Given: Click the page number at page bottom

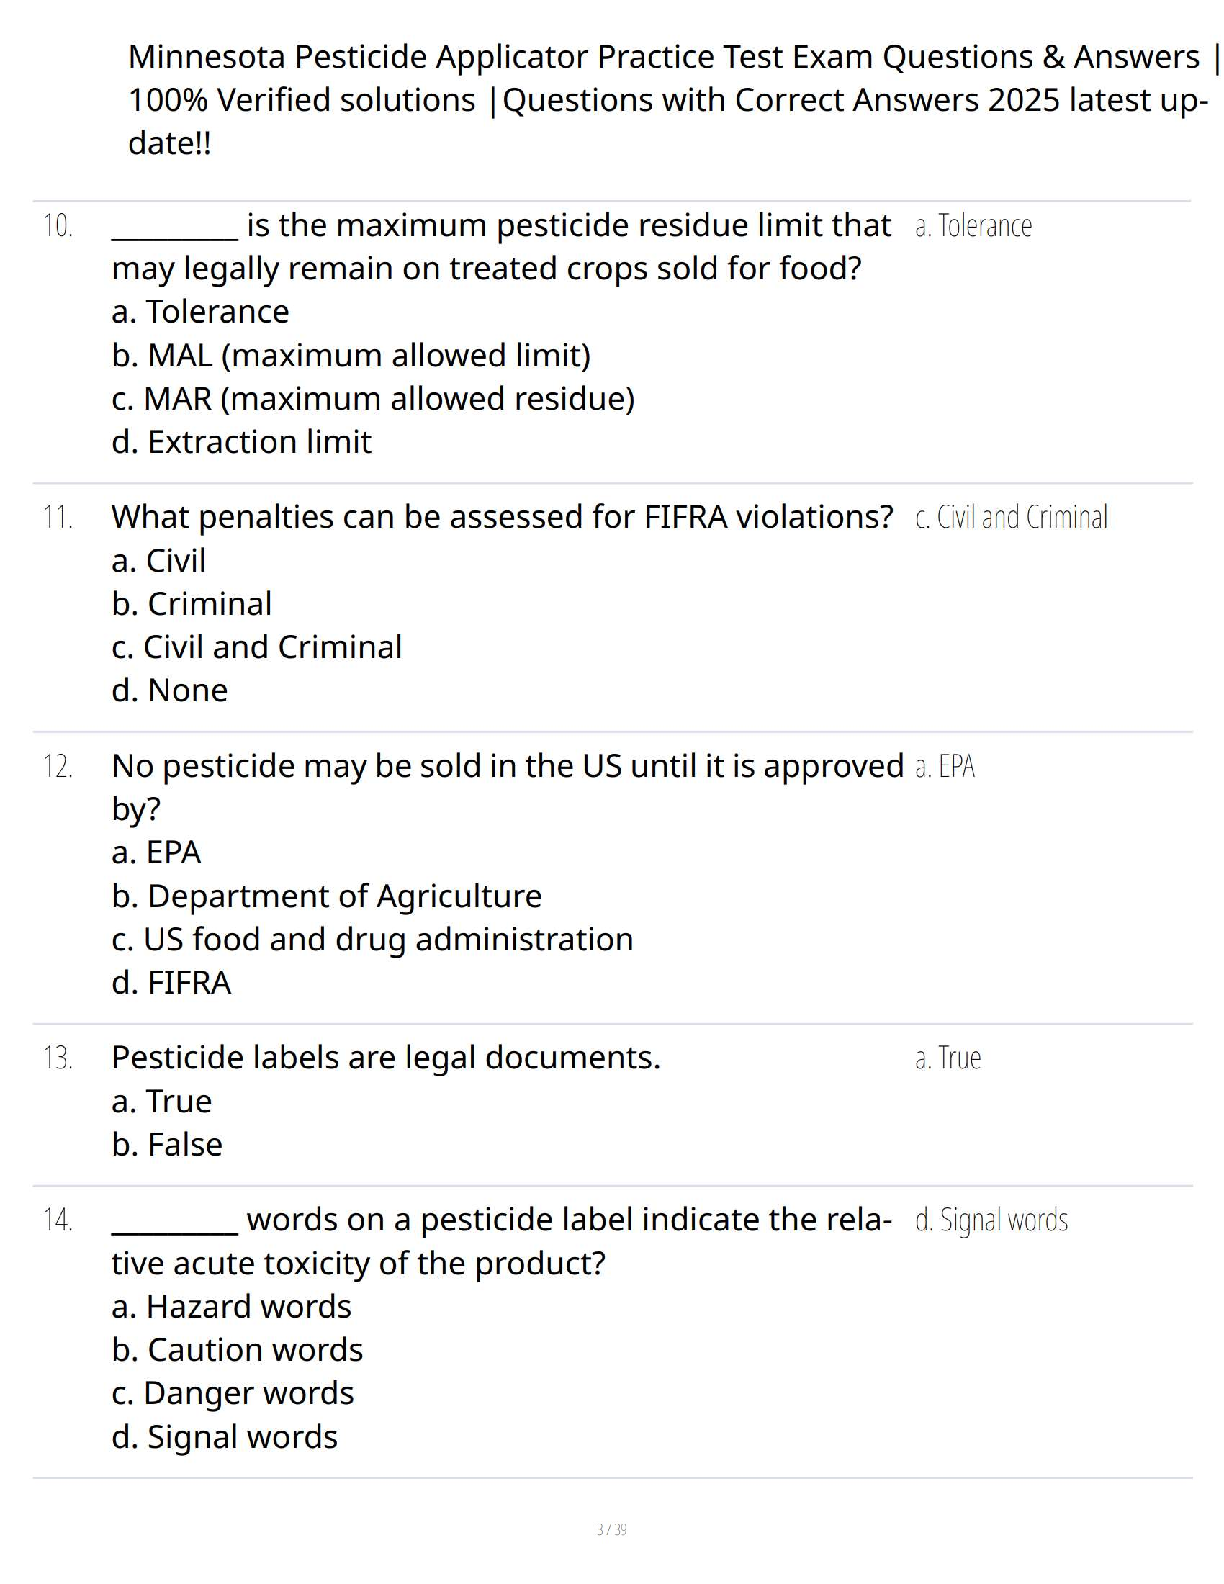Looking at the screenshot, I should 611,1529.
